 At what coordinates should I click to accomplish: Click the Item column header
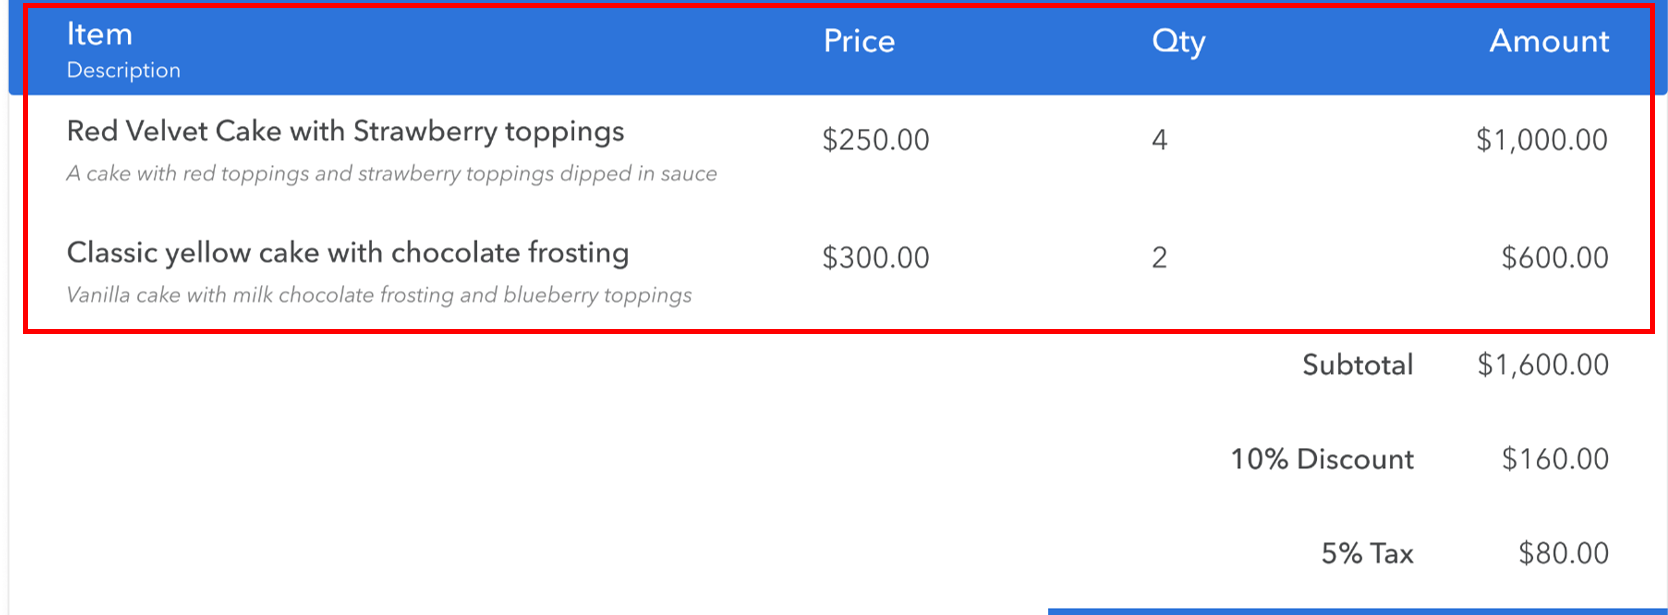[99, 34]
